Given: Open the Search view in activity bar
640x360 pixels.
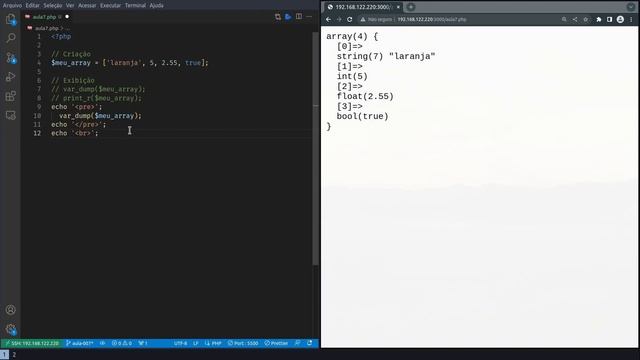Looking at the screenshot, I should pos(11,38).
